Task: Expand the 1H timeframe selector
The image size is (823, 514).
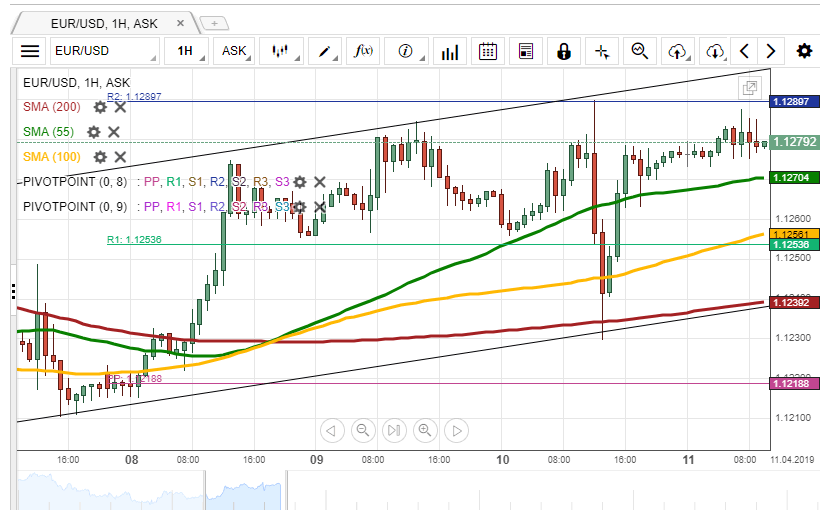Action: click(186, 51)
